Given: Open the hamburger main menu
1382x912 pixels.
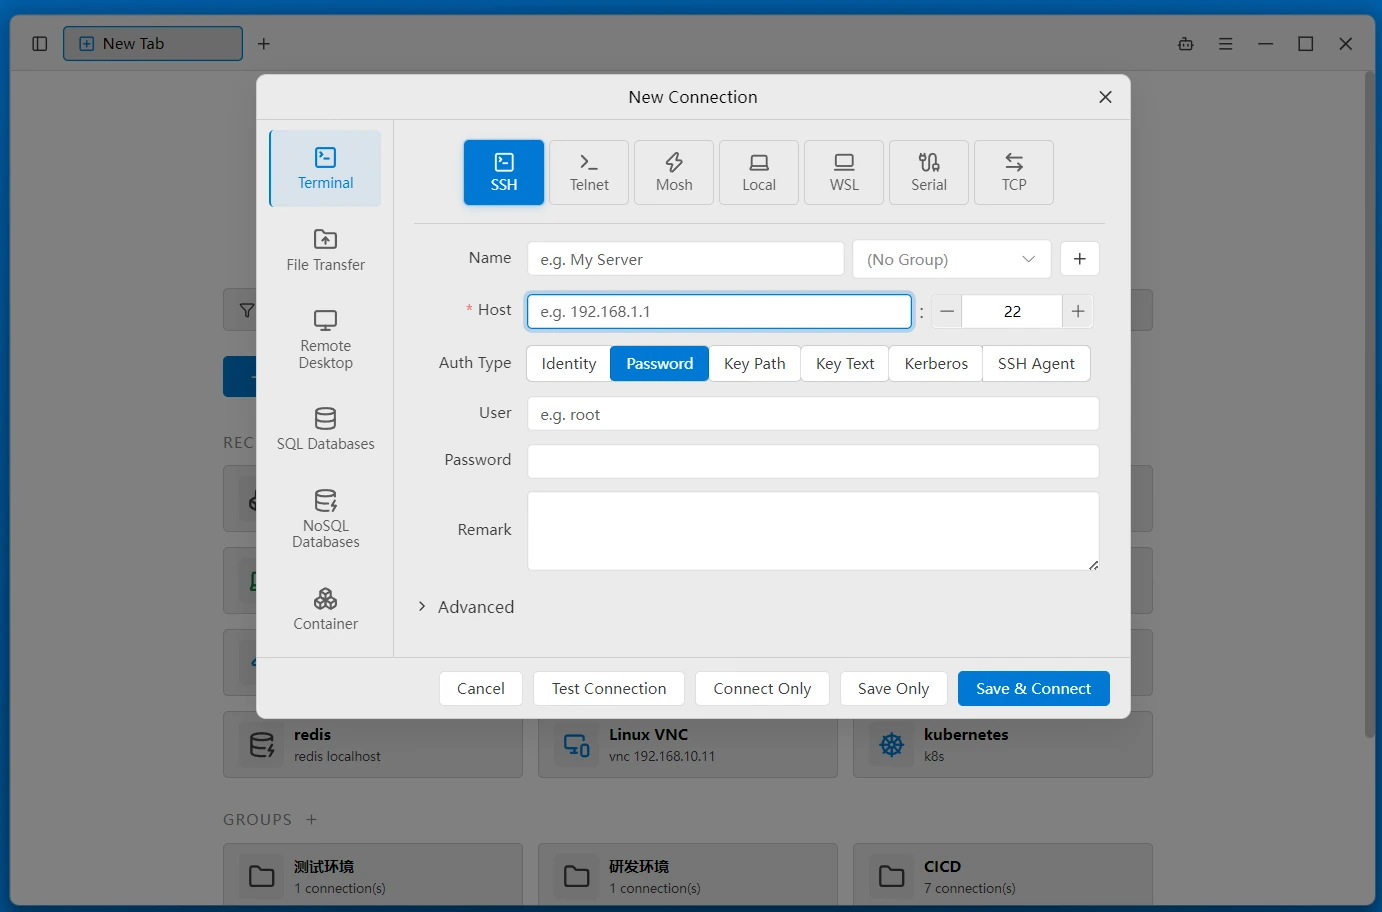Looking at the screenshot, I should 1225,44.
